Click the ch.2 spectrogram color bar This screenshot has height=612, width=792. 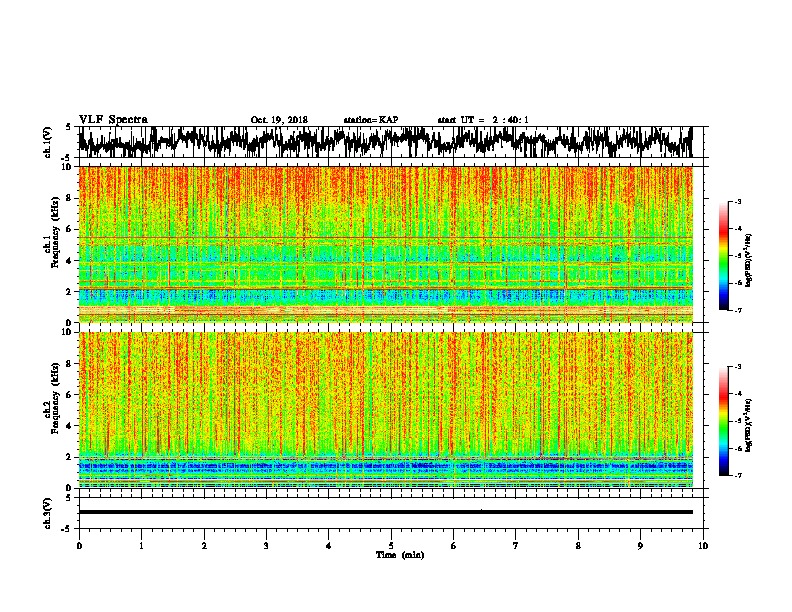point(724,421)
